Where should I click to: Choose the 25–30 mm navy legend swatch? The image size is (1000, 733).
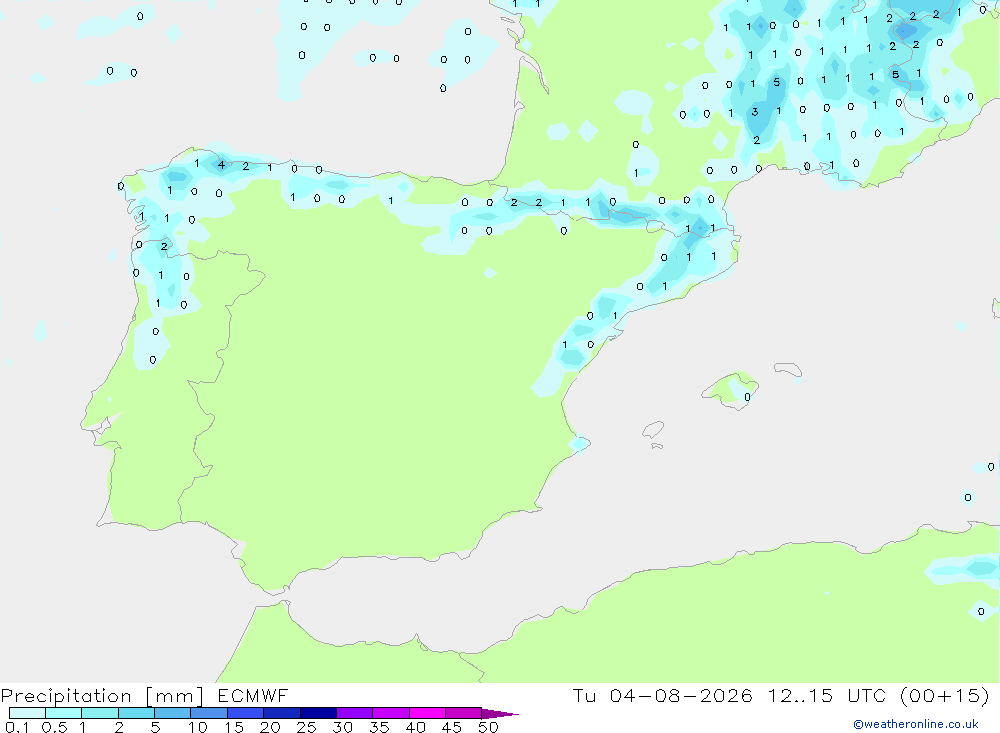pos(318,713)
